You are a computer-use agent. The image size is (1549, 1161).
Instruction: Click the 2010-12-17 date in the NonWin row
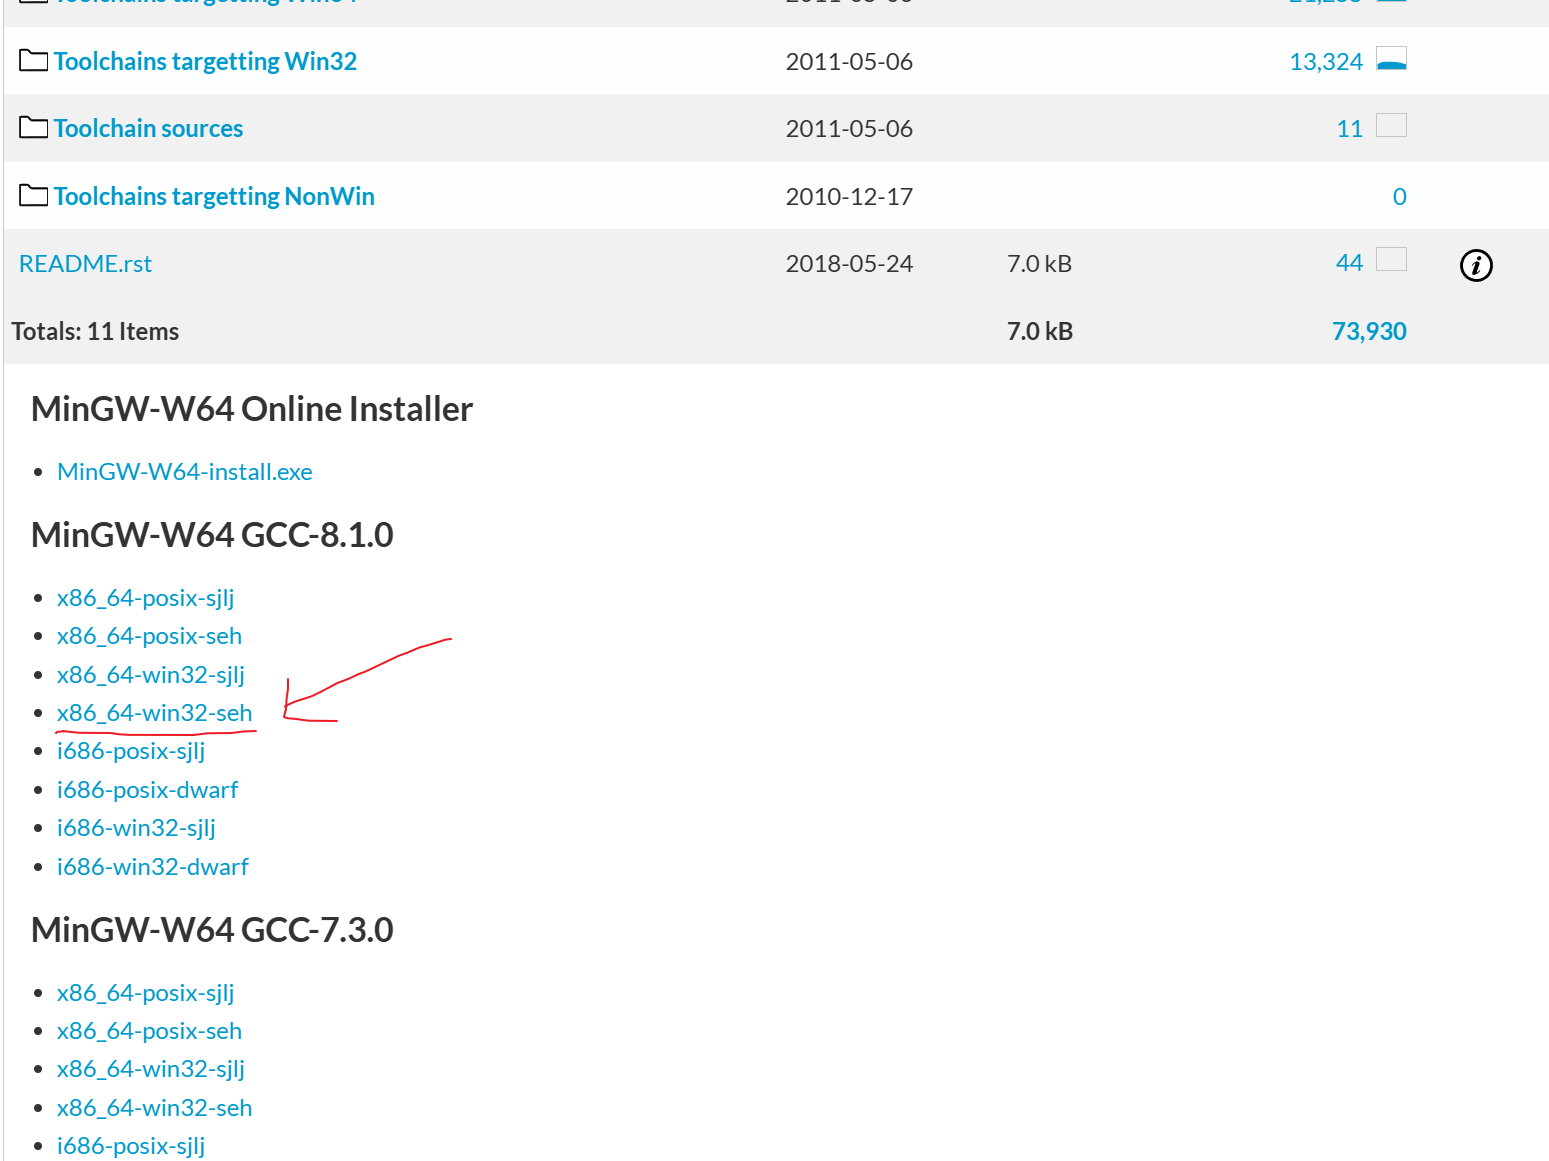pyautogui.click(x=849, y=197)
